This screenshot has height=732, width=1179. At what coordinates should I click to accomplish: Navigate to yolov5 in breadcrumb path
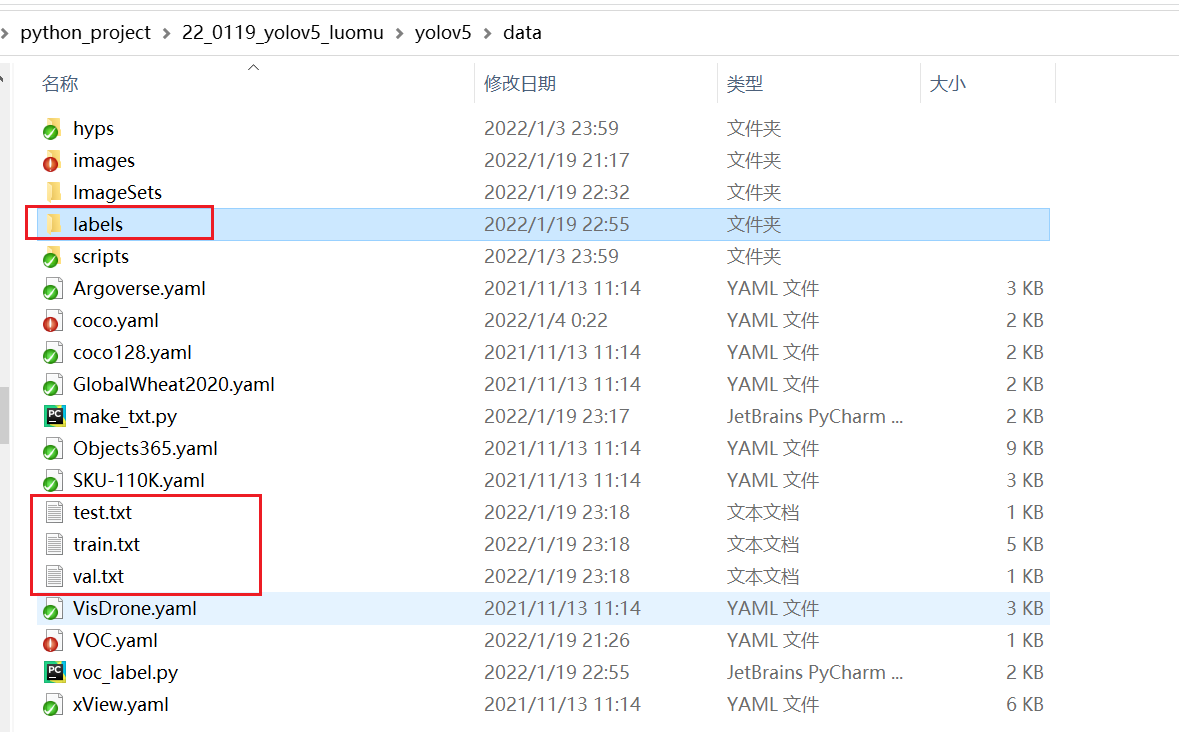(443, 33)
